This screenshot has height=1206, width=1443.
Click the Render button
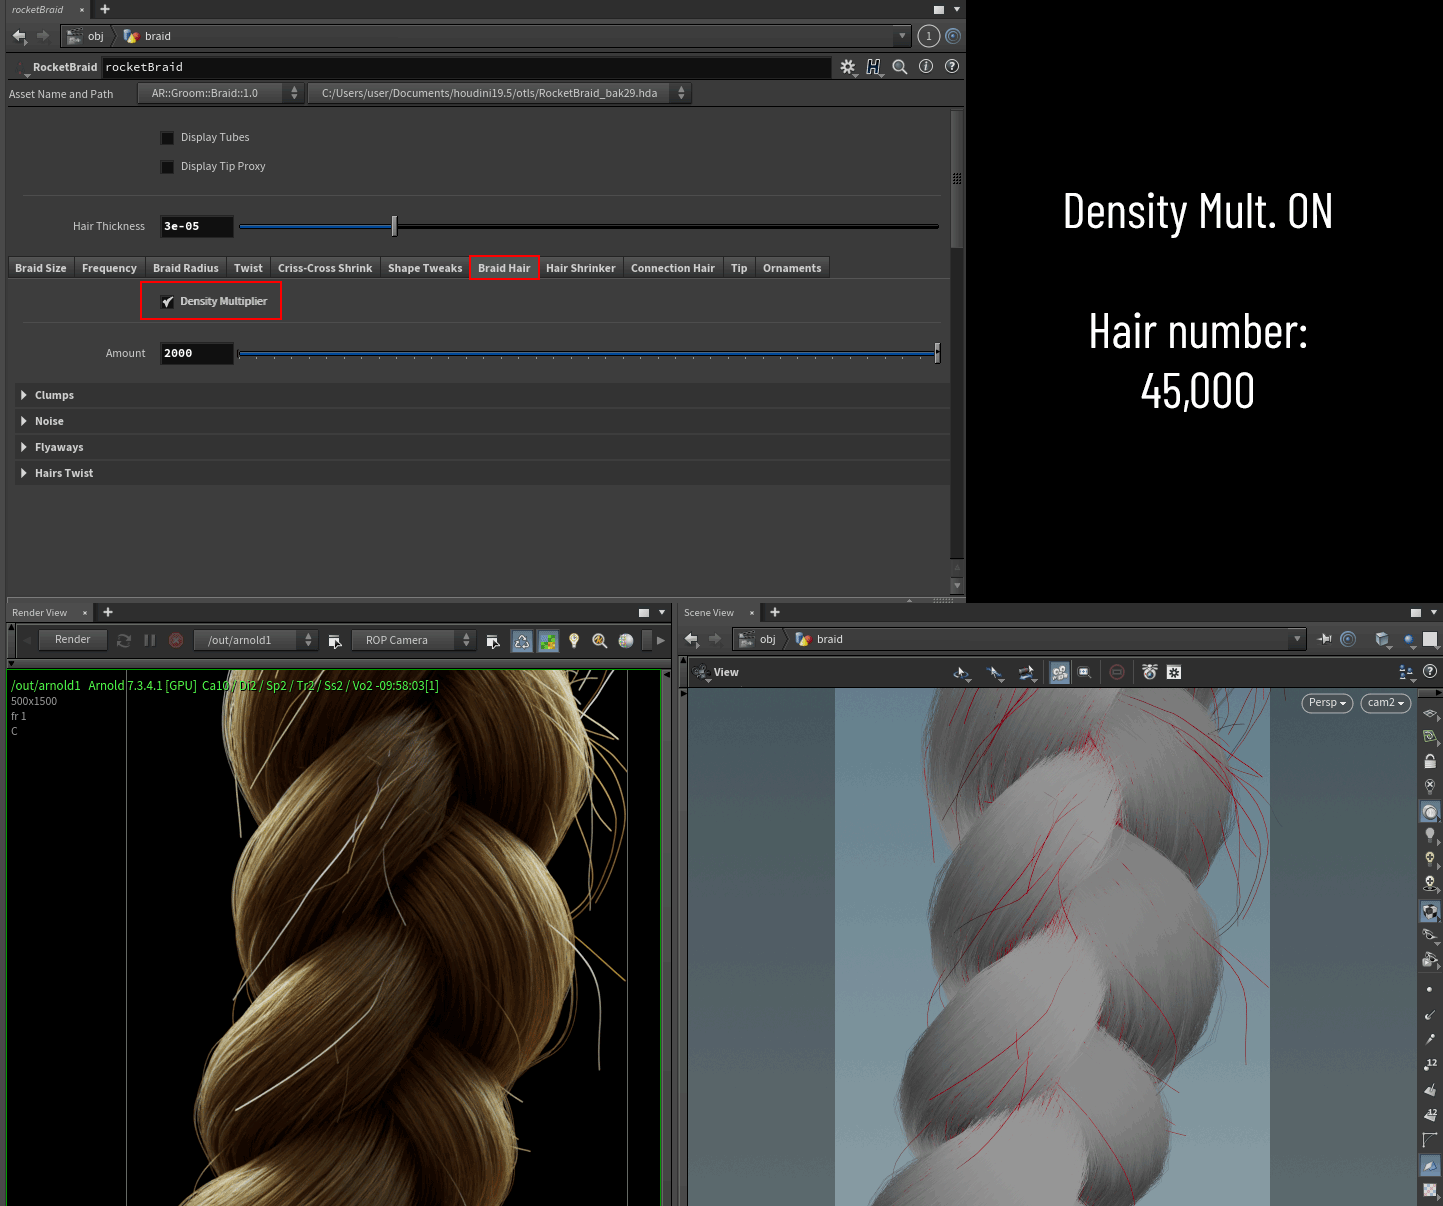coord(72,640)
